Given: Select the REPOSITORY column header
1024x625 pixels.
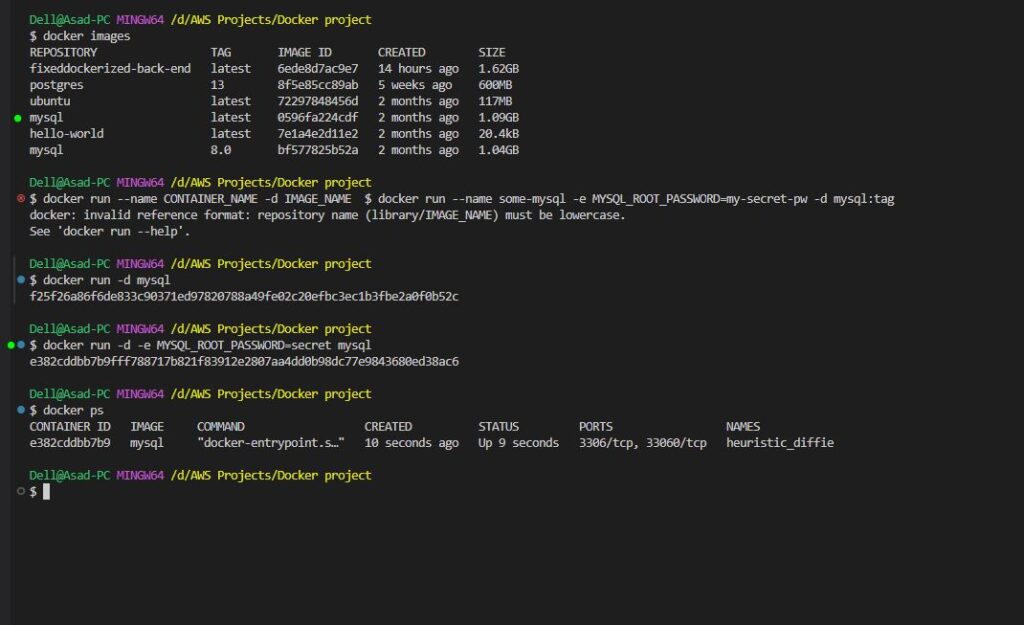Looking at the screenshot, I should click(63, 52).
